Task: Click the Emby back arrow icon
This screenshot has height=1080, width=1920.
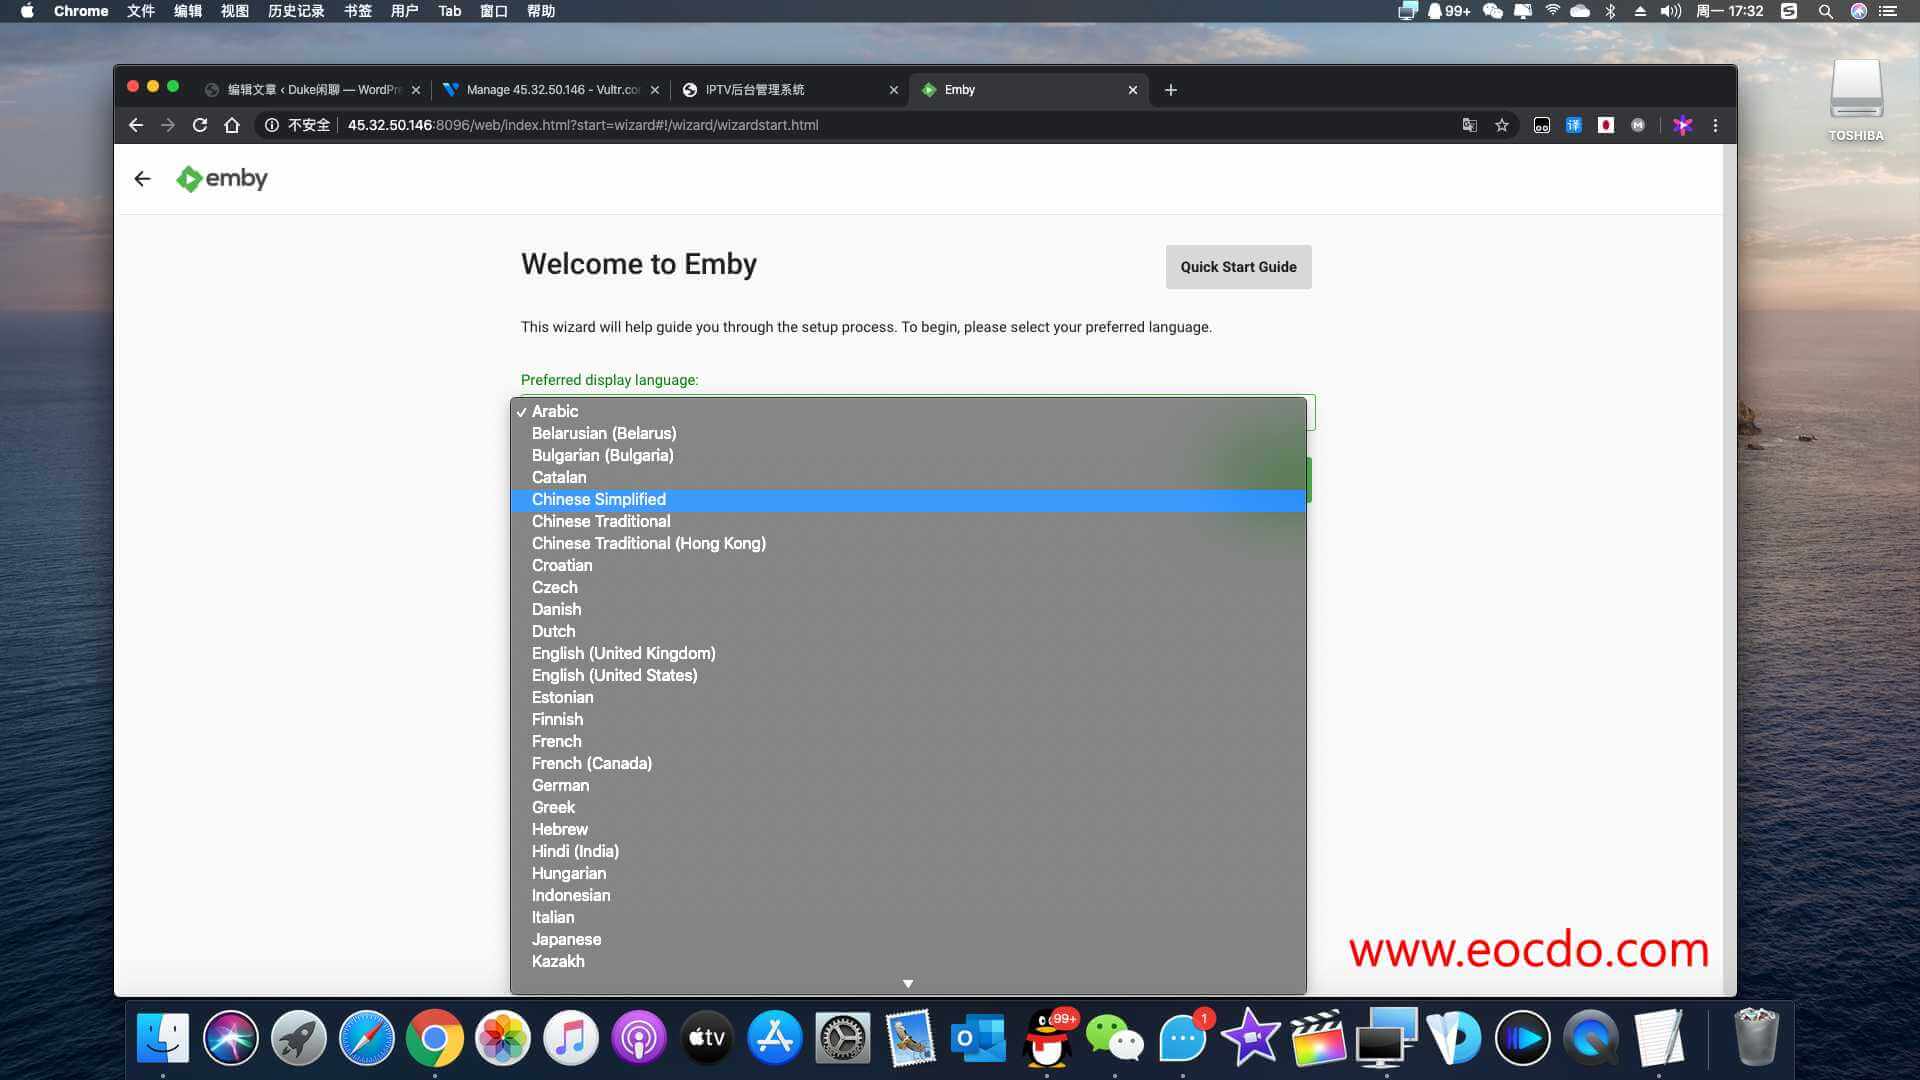Action: [x=142, y=179]
